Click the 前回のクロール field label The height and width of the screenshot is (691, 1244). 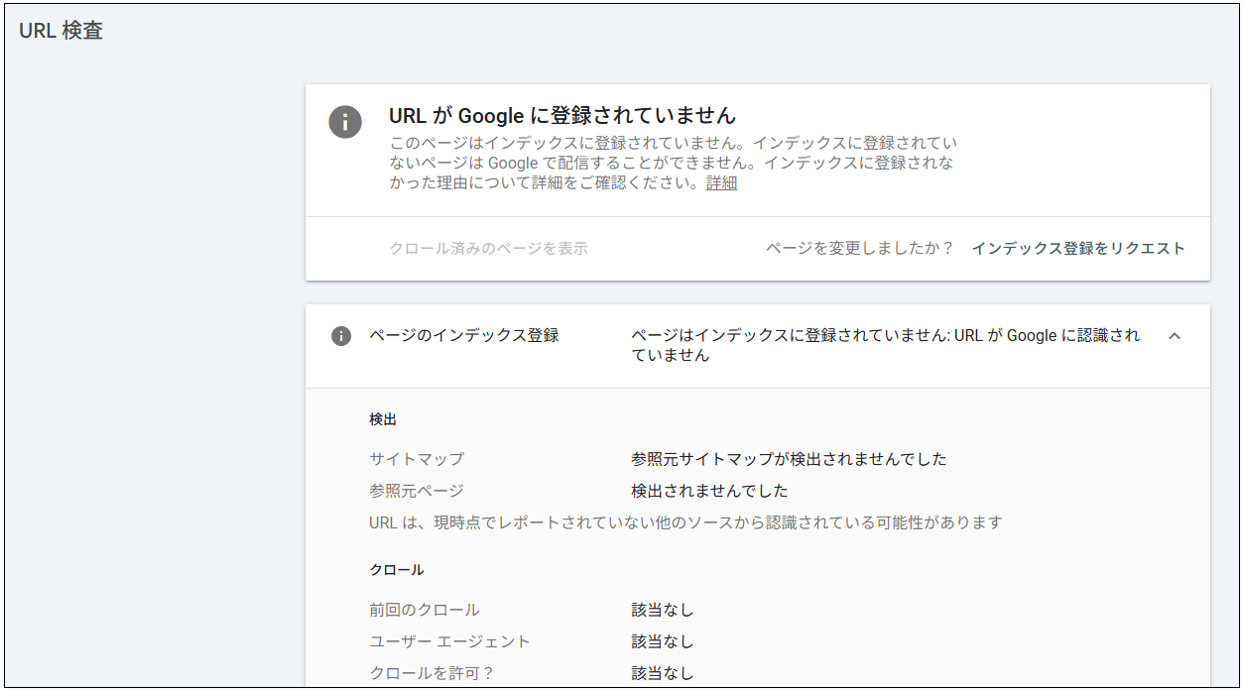pos(424,610)
